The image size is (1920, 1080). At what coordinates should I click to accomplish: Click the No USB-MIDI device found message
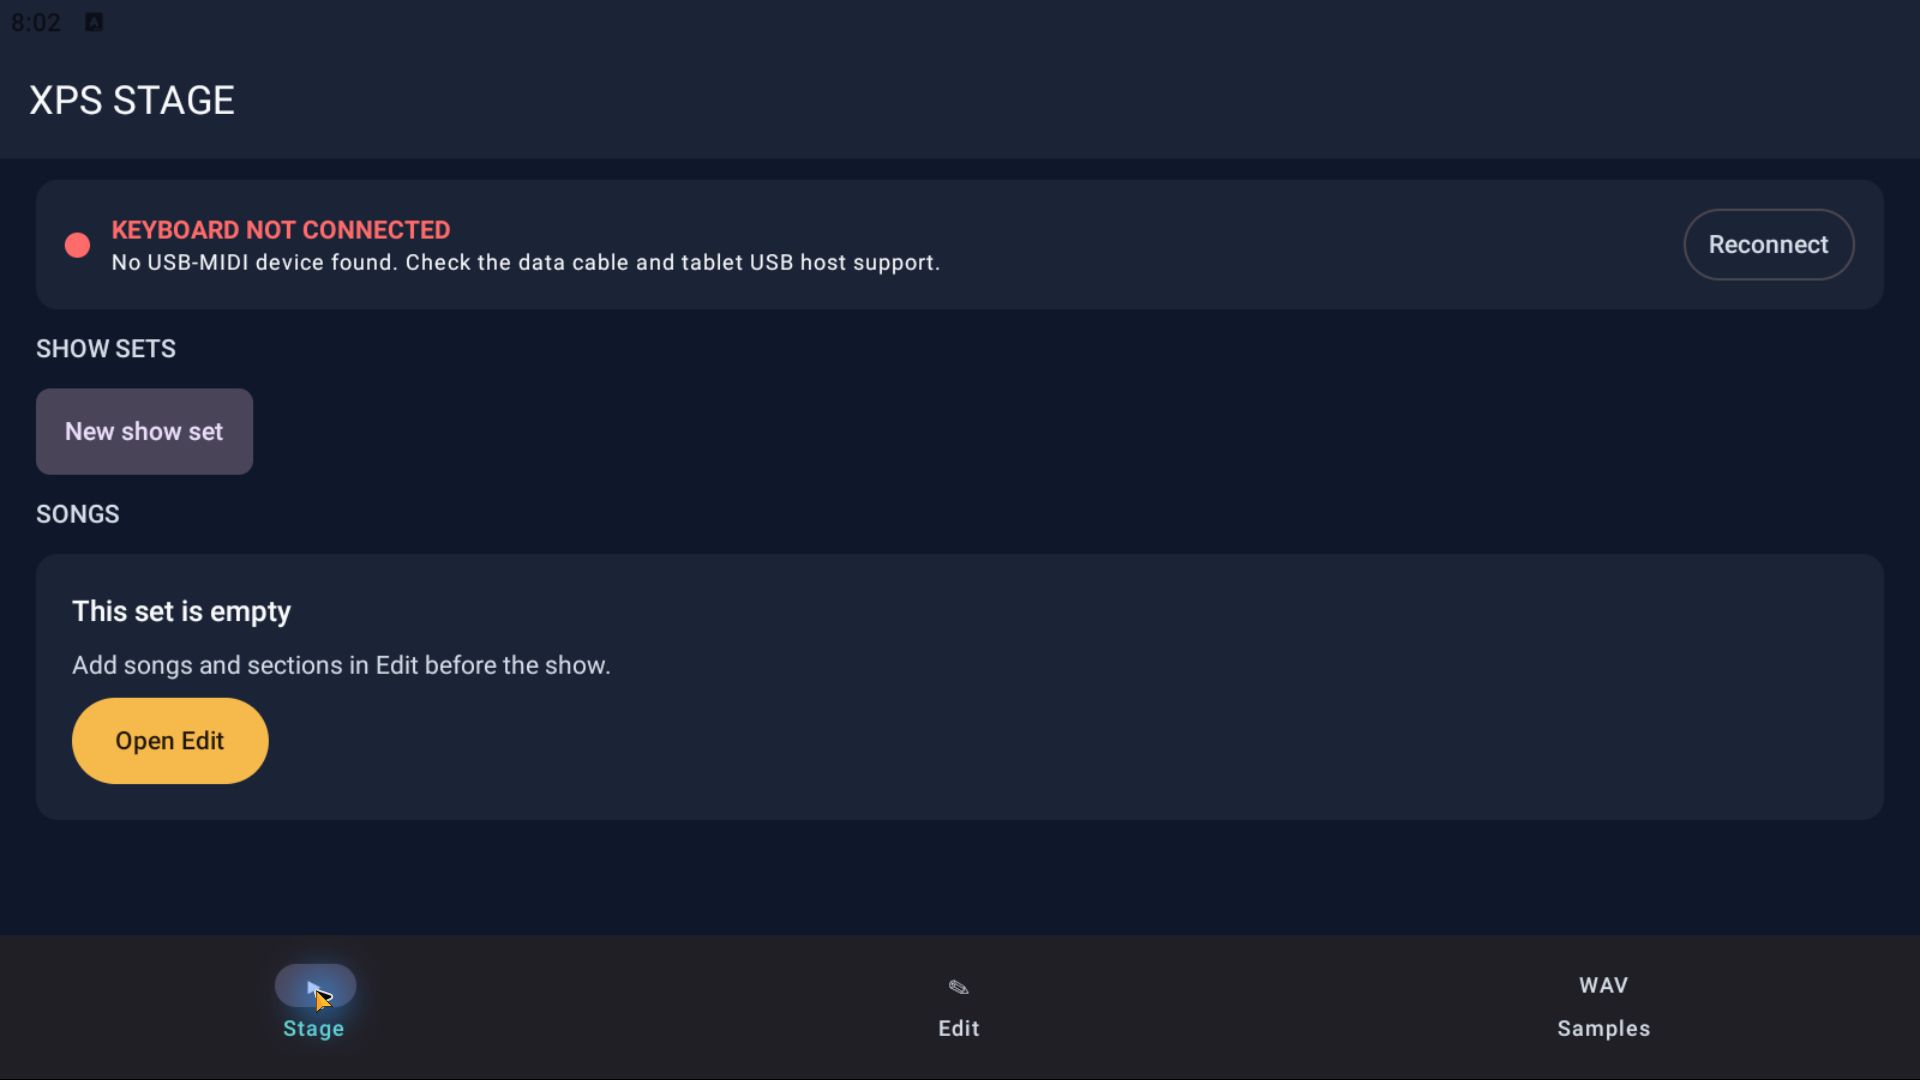(x=525, y=262)
